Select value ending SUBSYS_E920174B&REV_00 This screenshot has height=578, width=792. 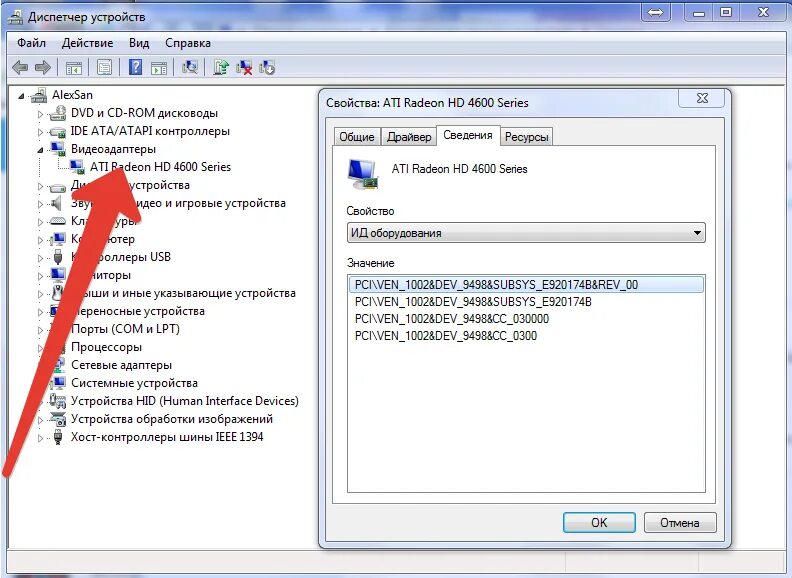(x=526, y=284)
